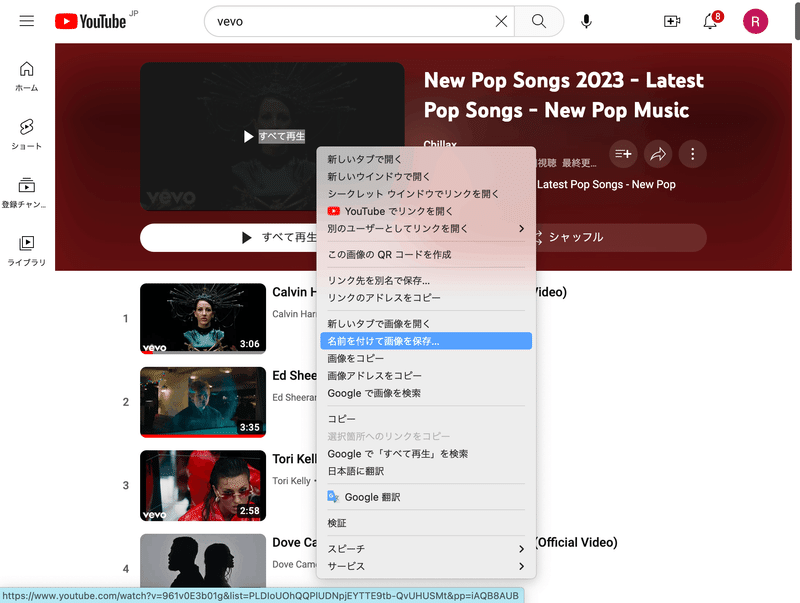Click Dove Cameron channel name

click(294, 564)
